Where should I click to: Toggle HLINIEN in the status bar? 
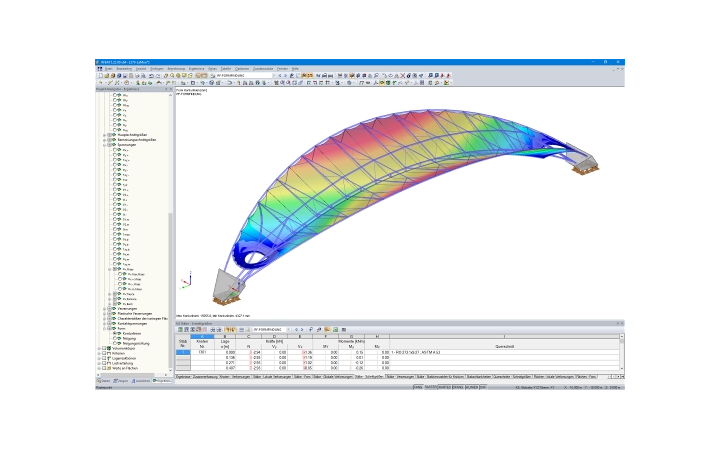tap(472, 387)
